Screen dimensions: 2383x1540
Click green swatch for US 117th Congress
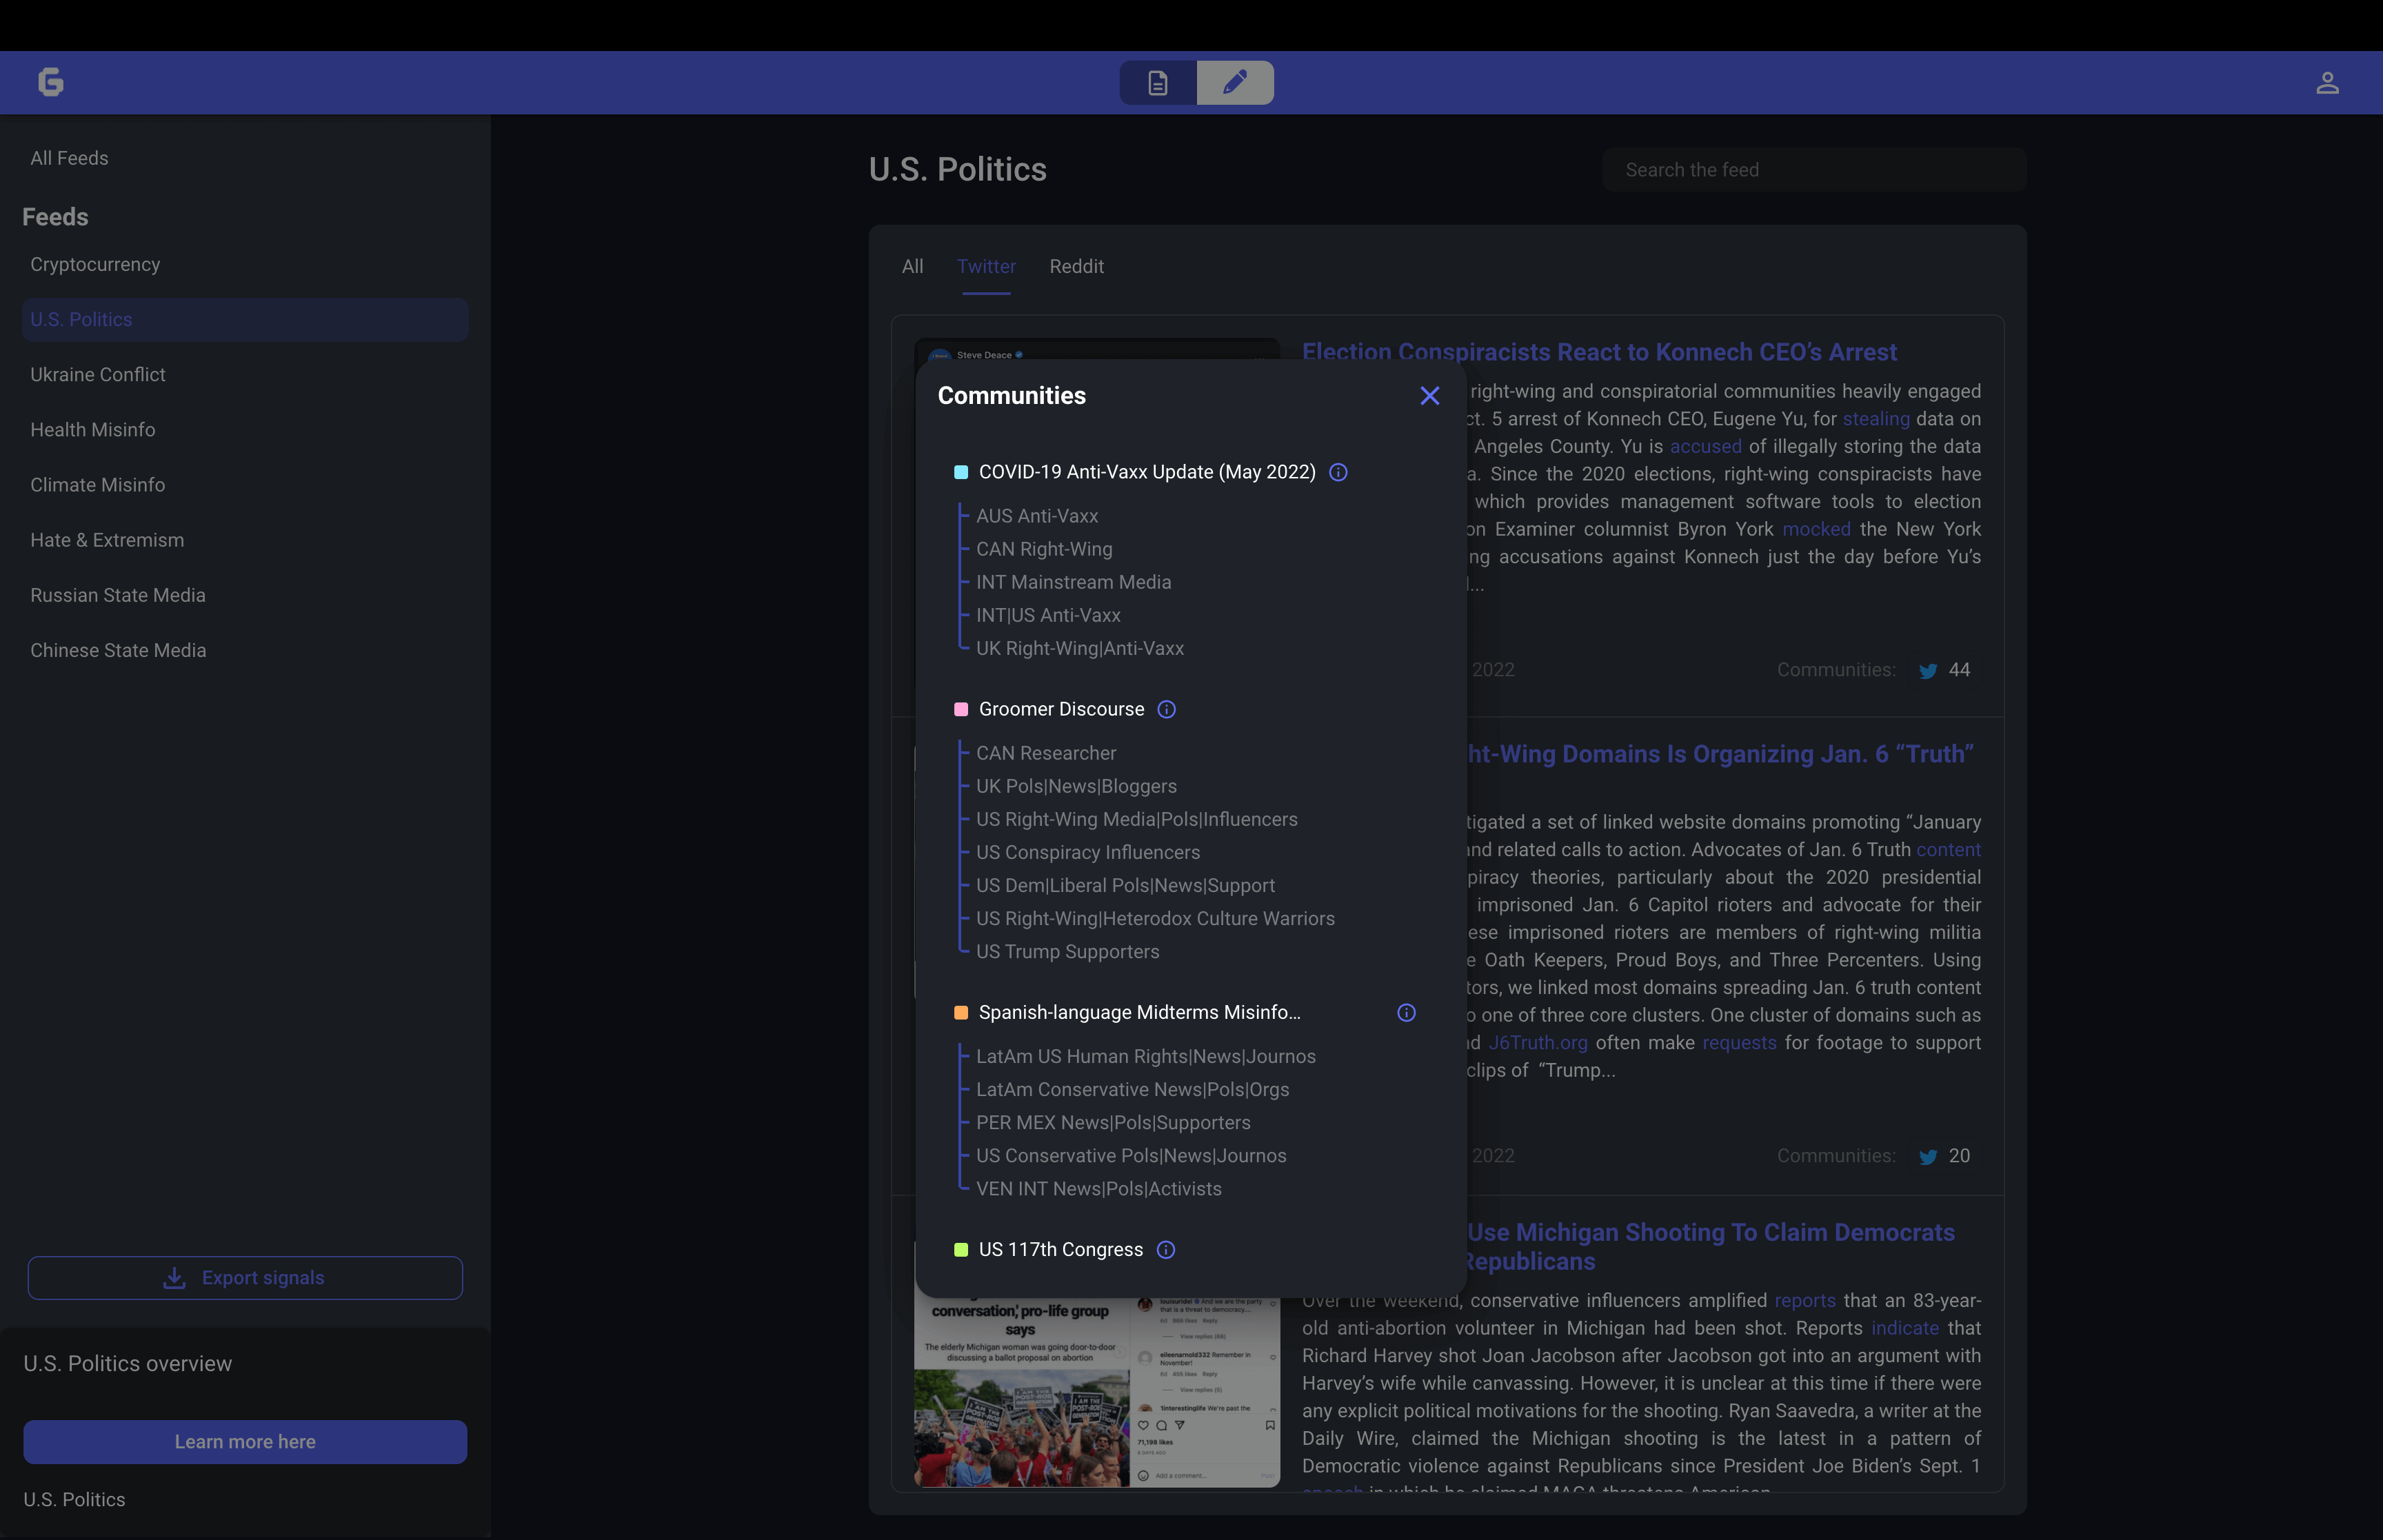[961, 1250]
